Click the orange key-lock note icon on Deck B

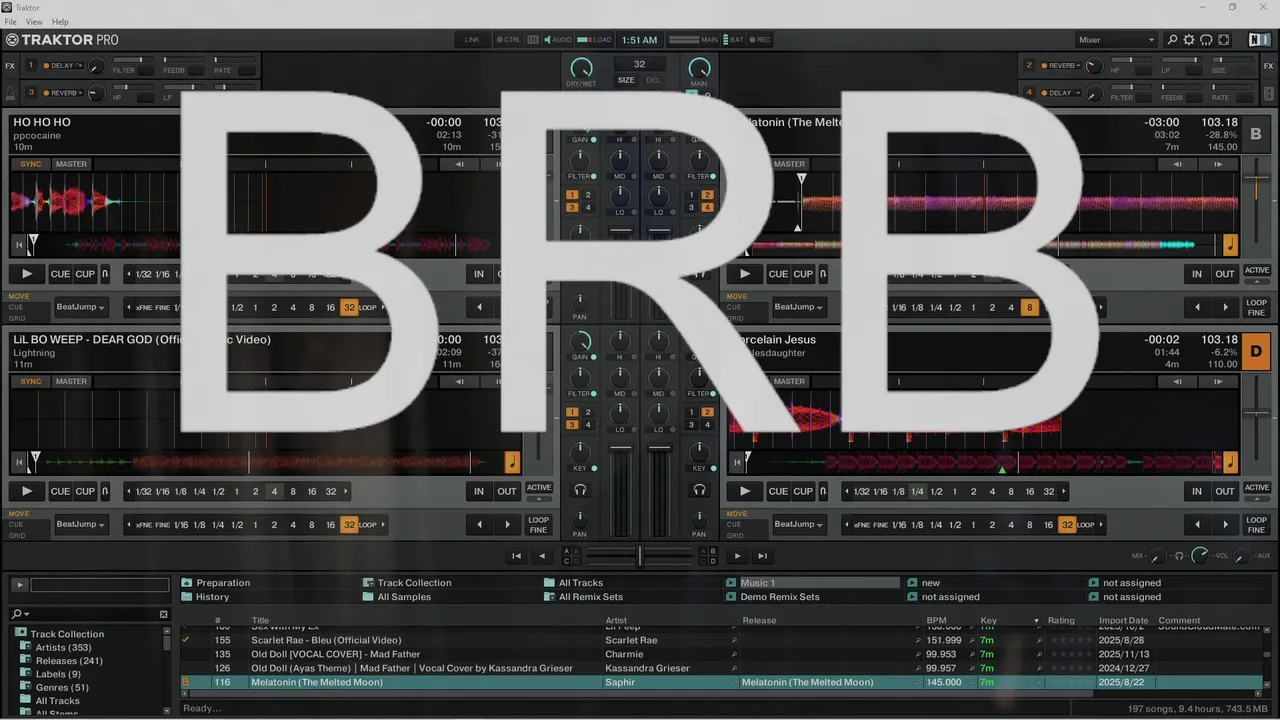point(1230,245)
